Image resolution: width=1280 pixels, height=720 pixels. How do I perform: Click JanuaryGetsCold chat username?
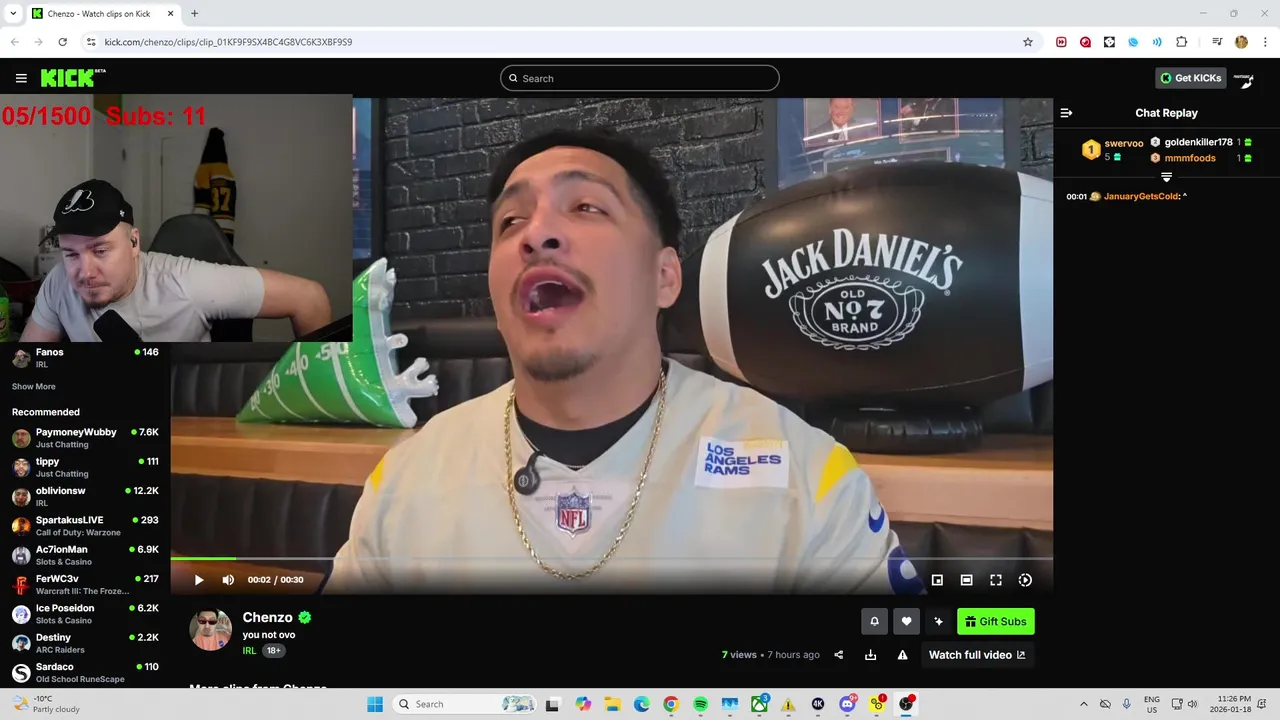click(x=1141, y=196)
